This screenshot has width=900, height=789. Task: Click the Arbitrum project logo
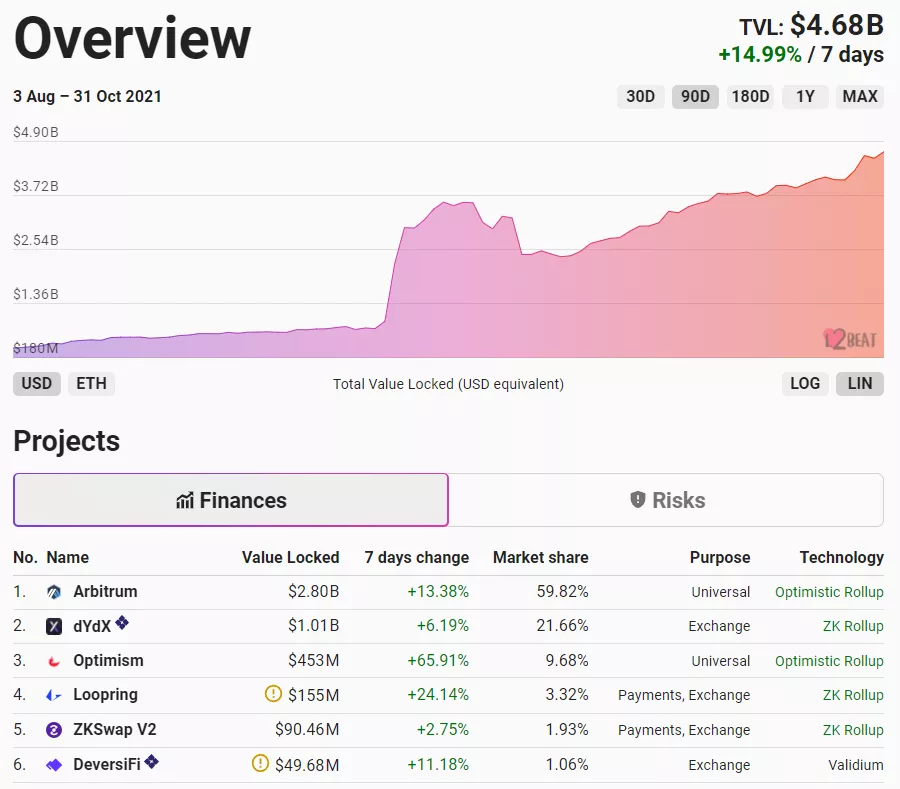coord(53,591)
